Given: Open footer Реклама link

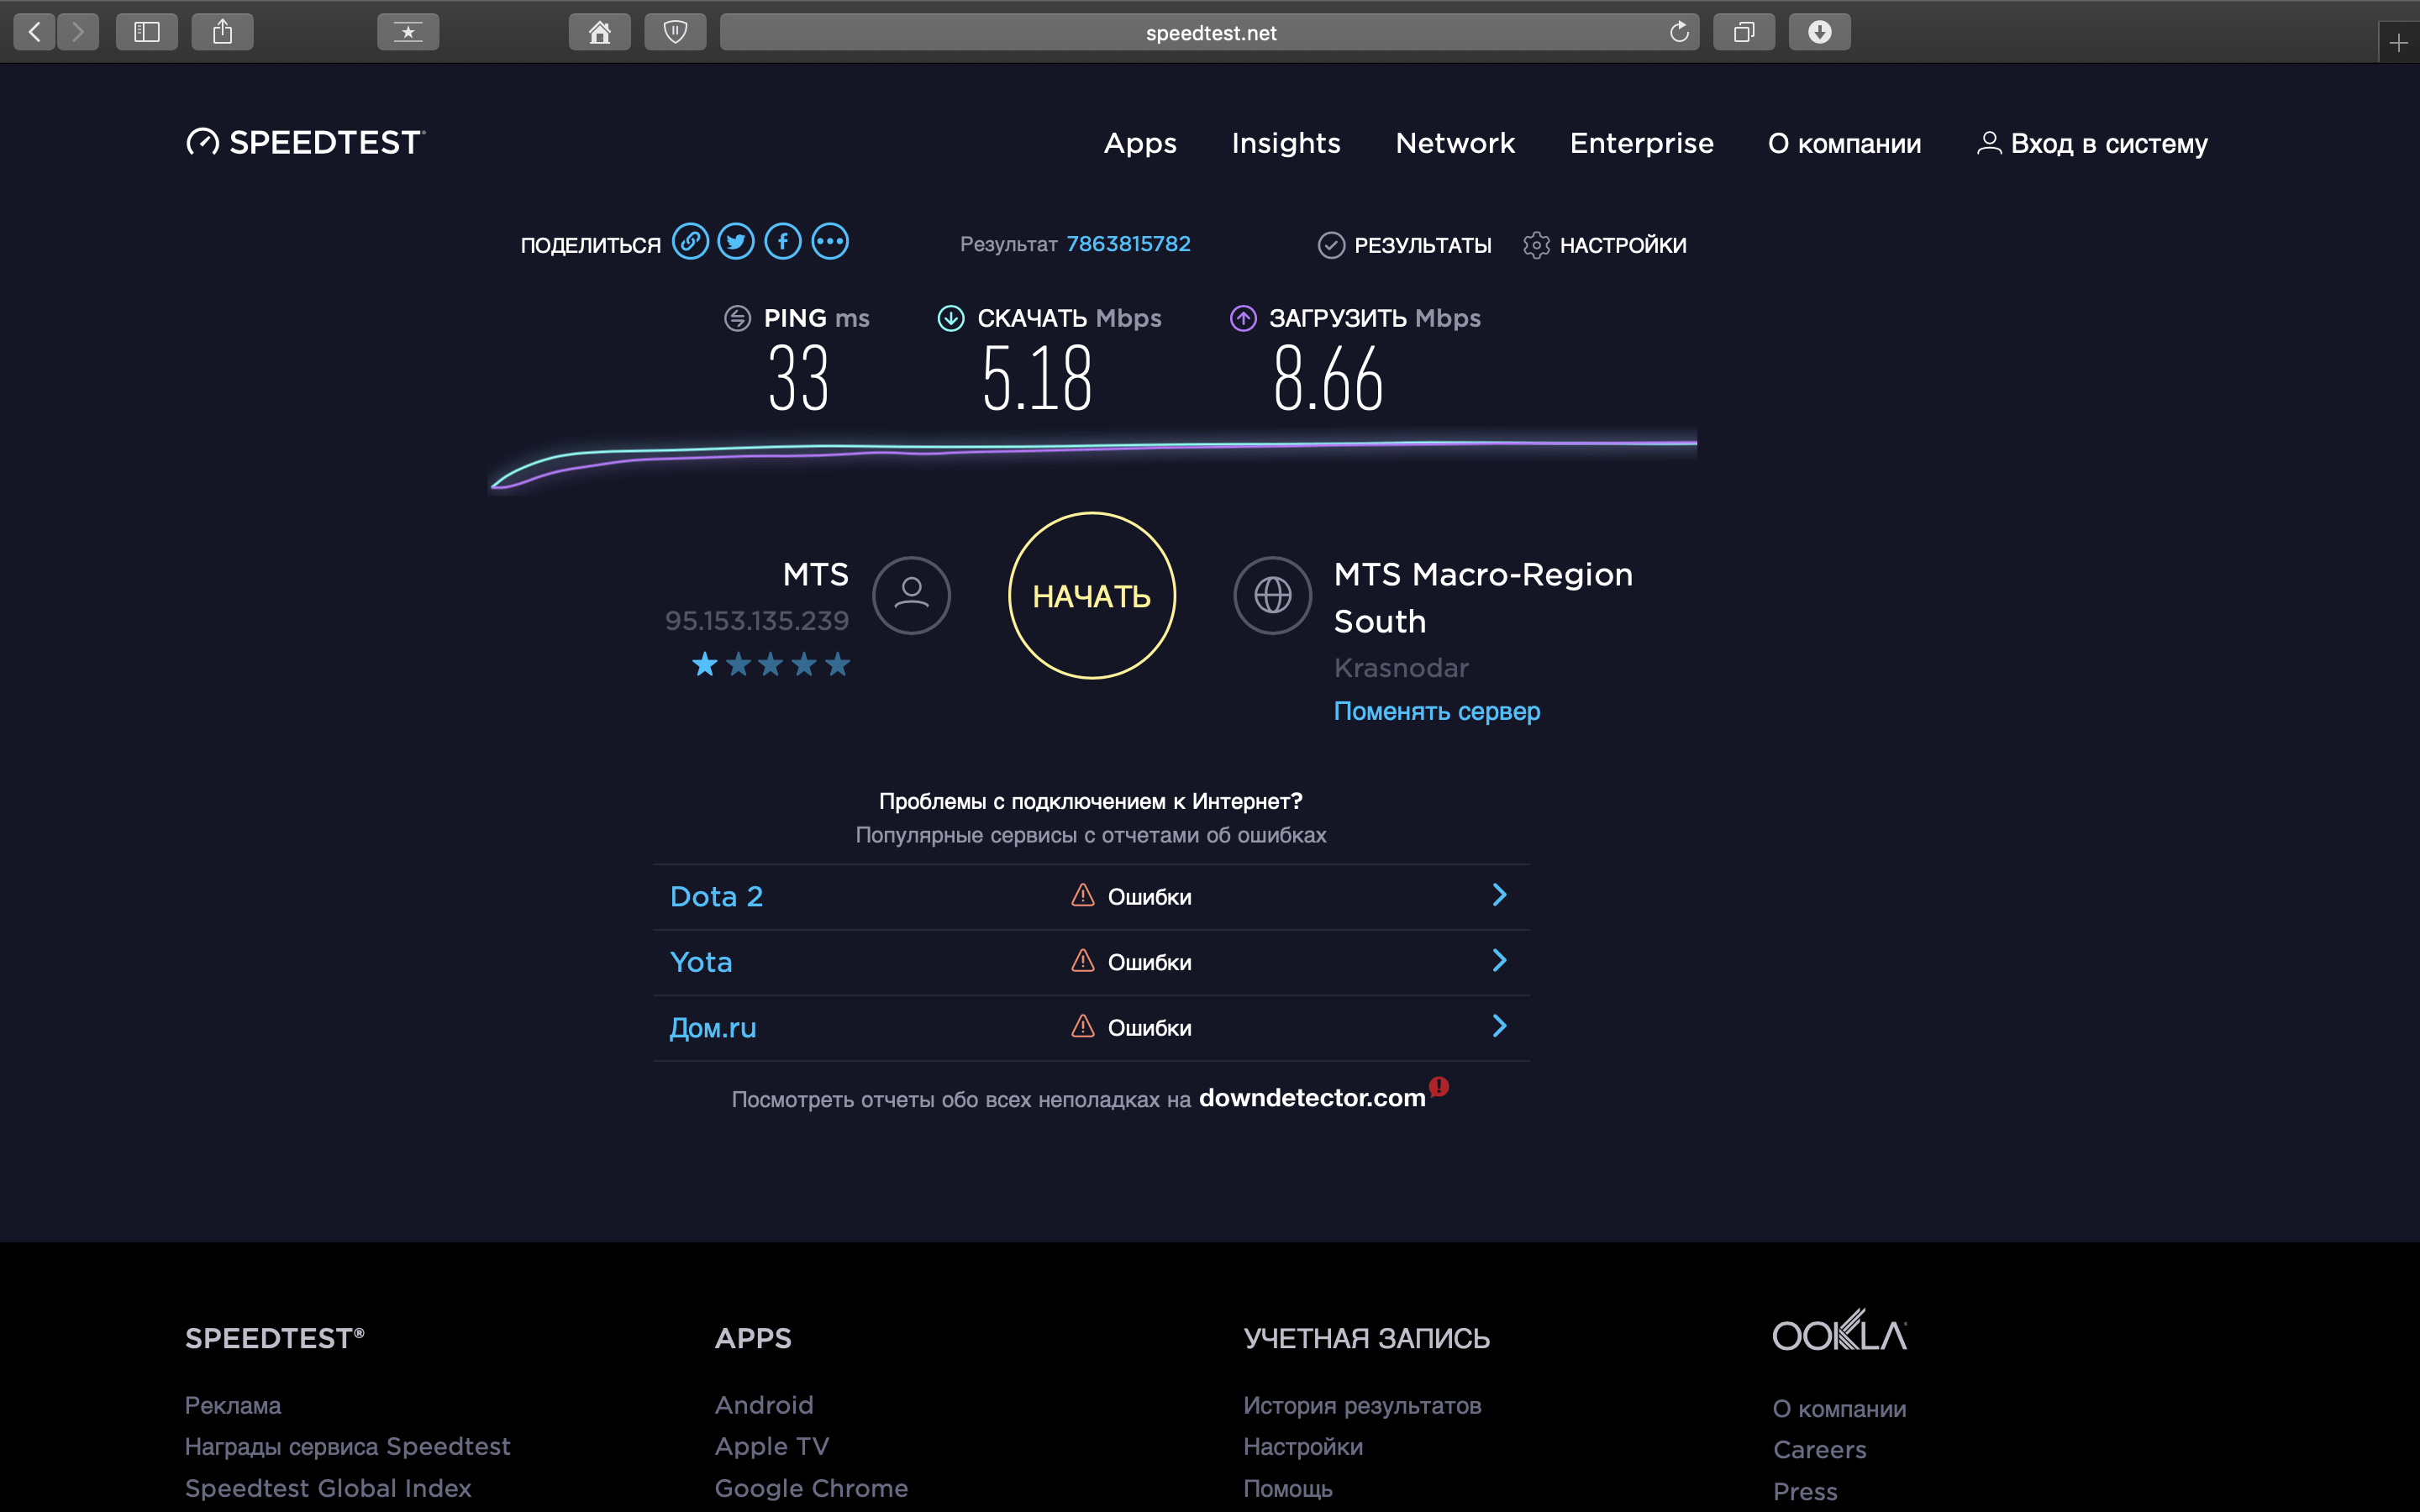Looking at the screenshot, I should point(233,1405).
